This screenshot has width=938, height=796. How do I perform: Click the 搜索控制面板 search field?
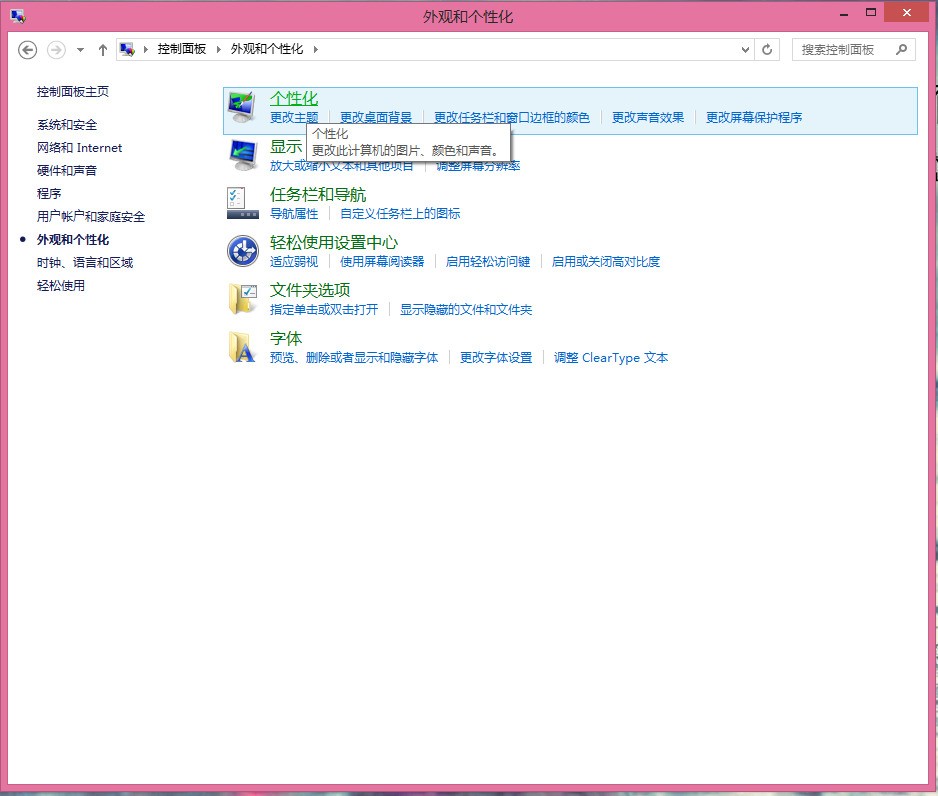point(844,49)
